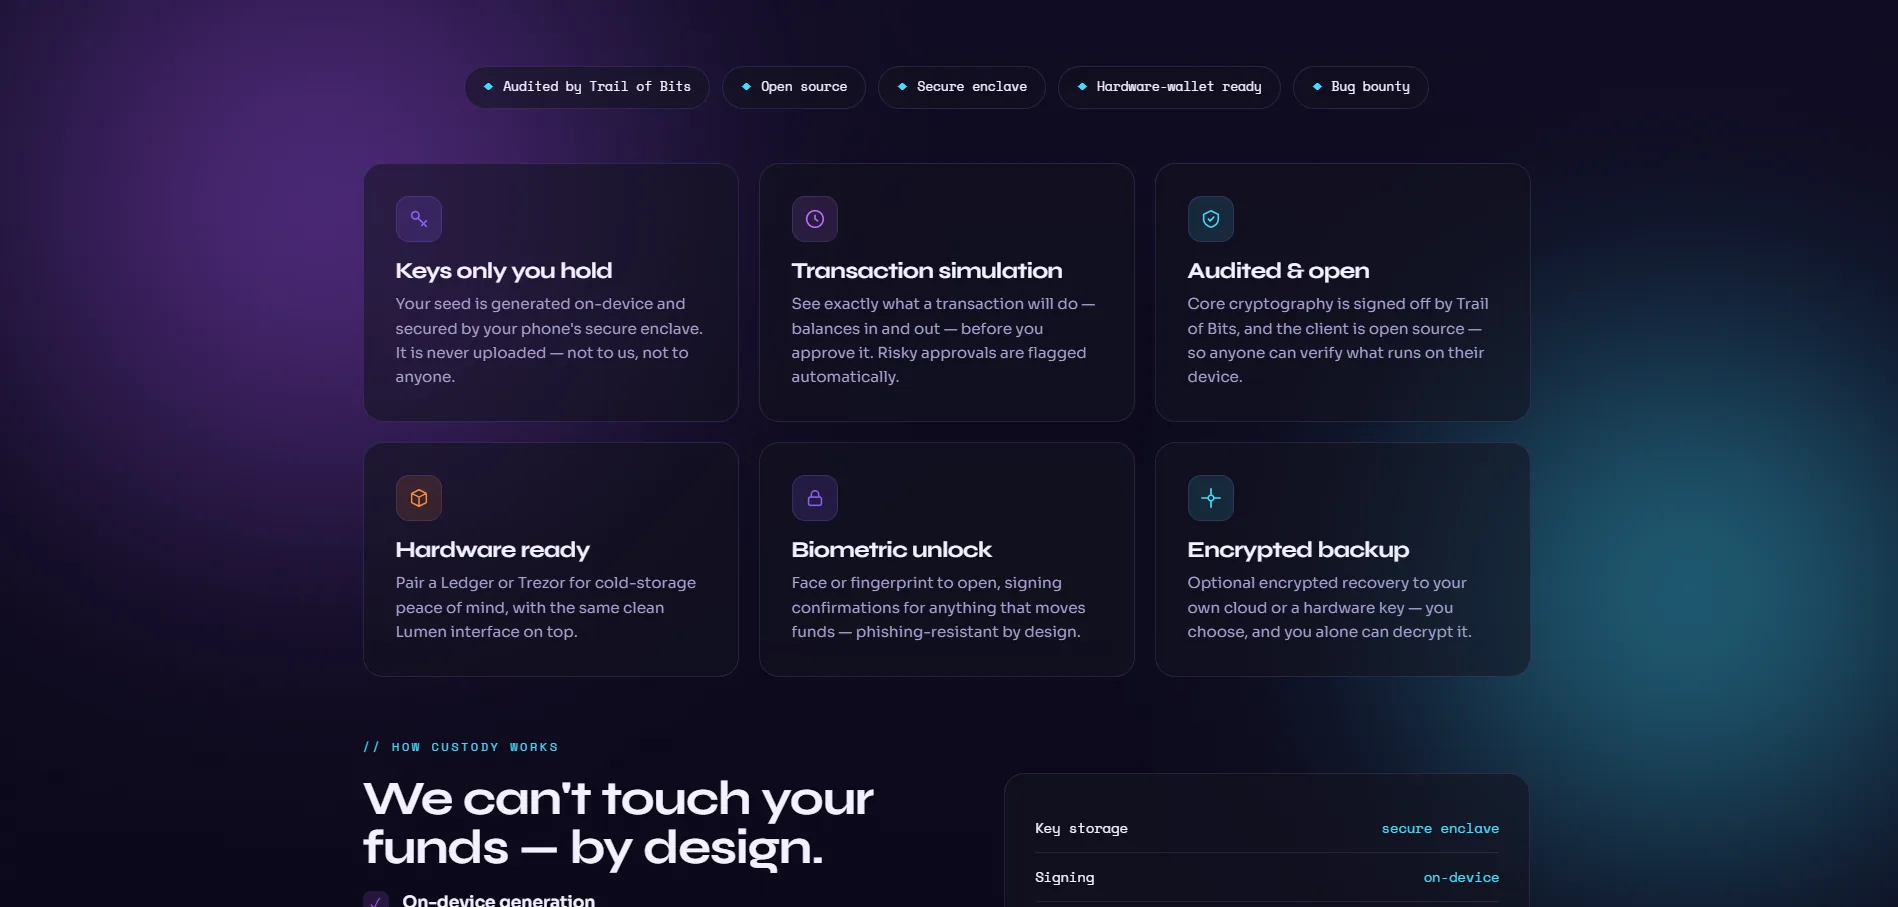Select the Bug bounty pill

1361,87
